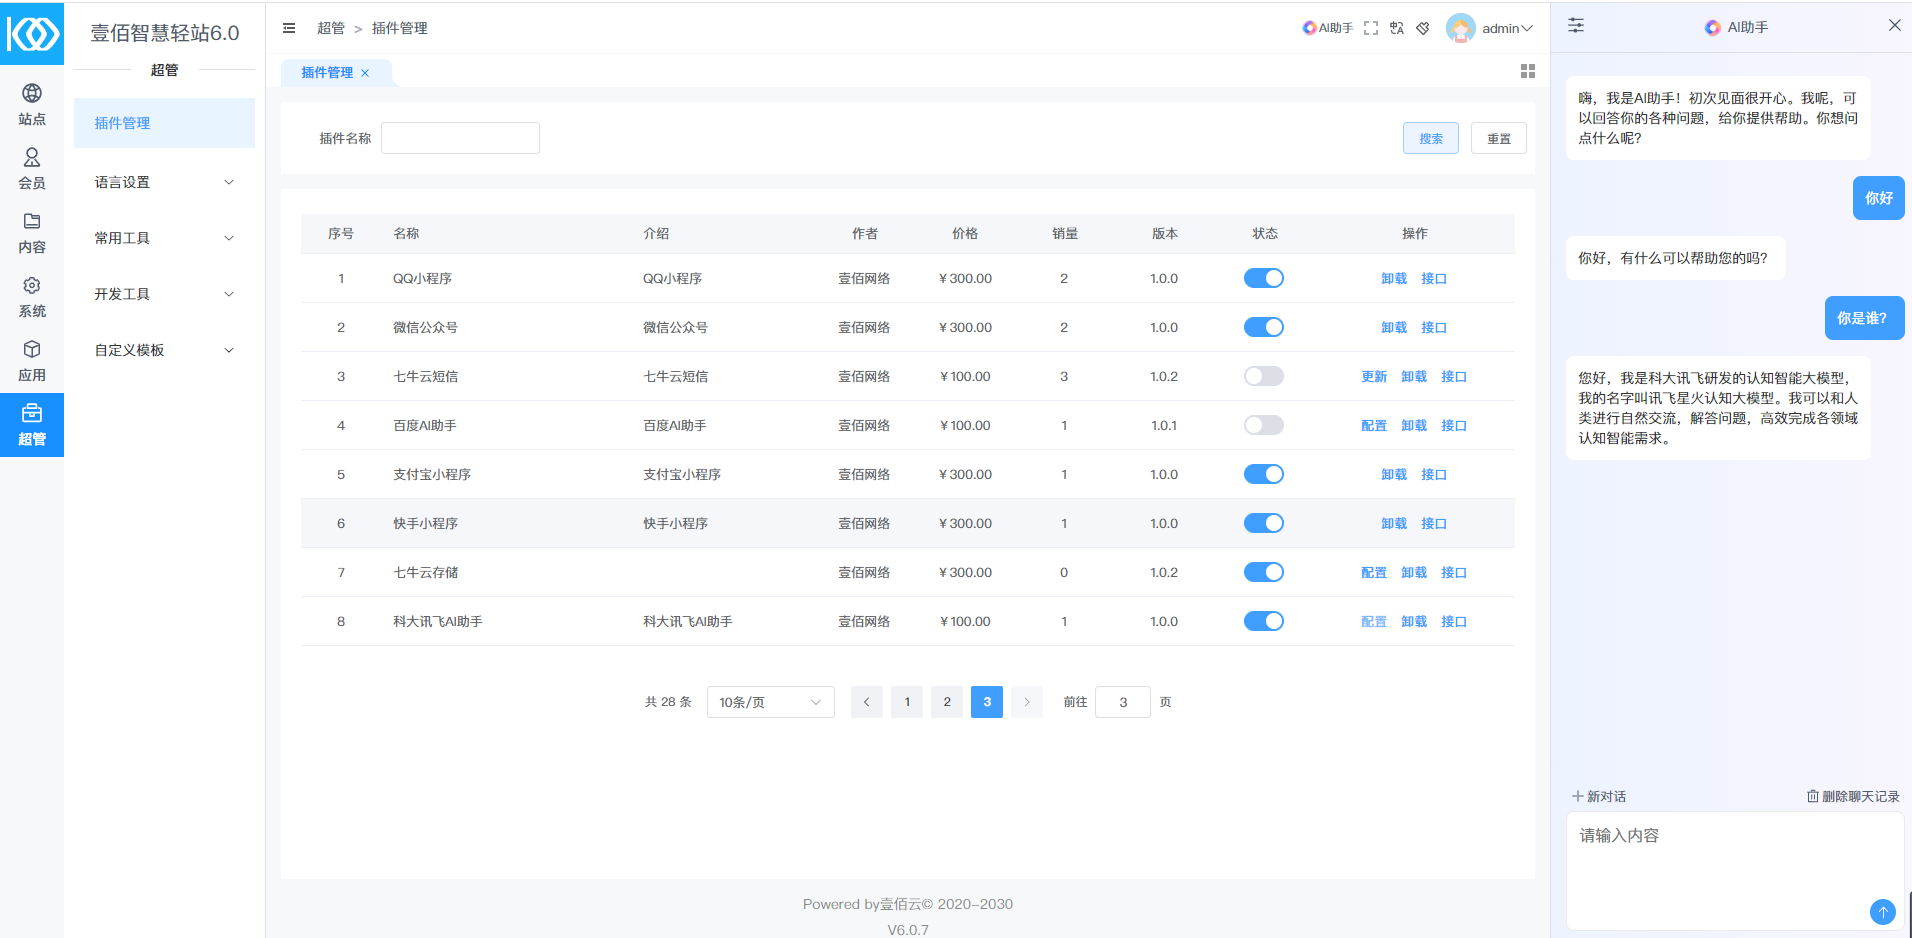Click the language translate icon in header

click(x=1397, y=28)
